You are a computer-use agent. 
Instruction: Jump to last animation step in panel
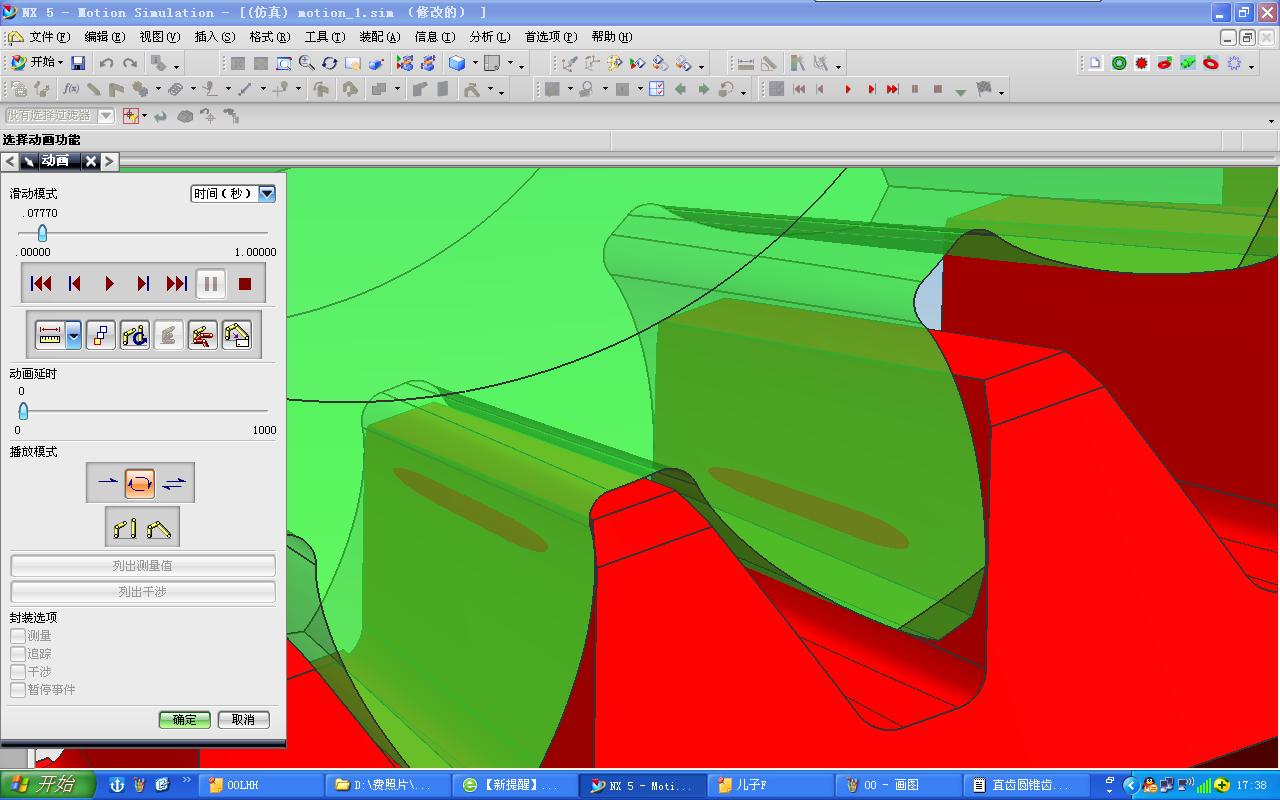177,284
